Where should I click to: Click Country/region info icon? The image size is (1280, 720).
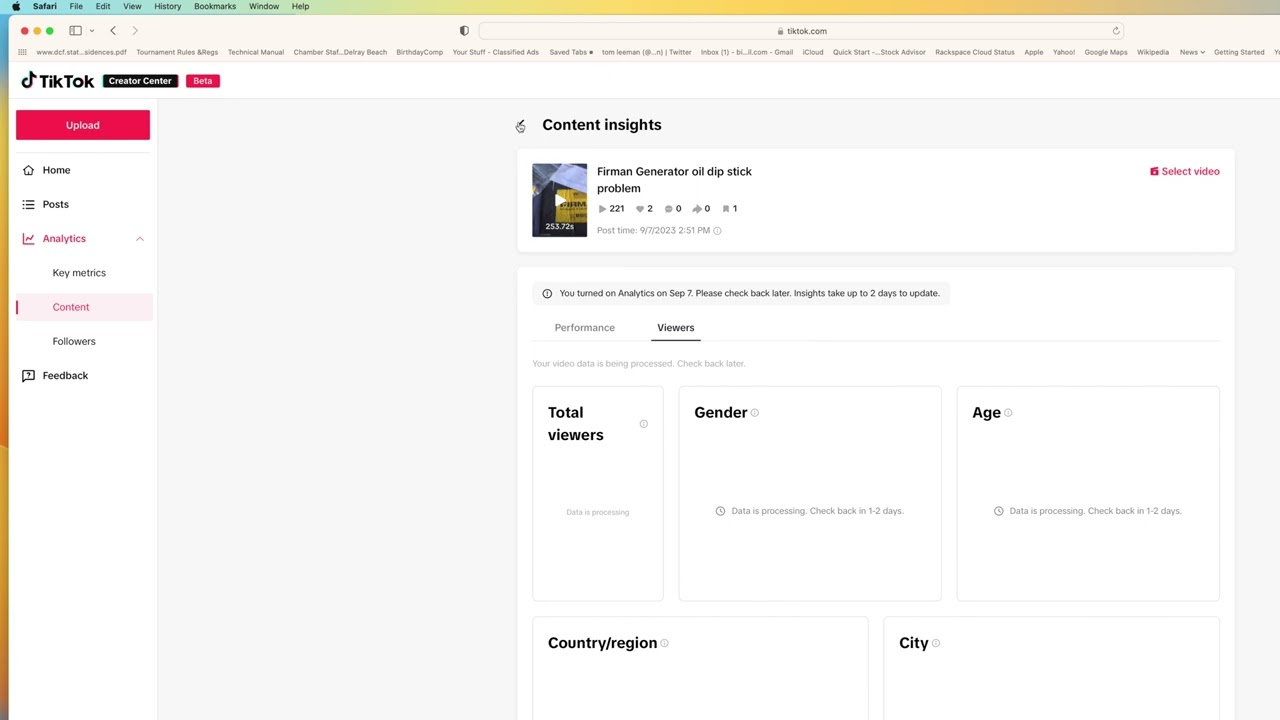(664, 643)
